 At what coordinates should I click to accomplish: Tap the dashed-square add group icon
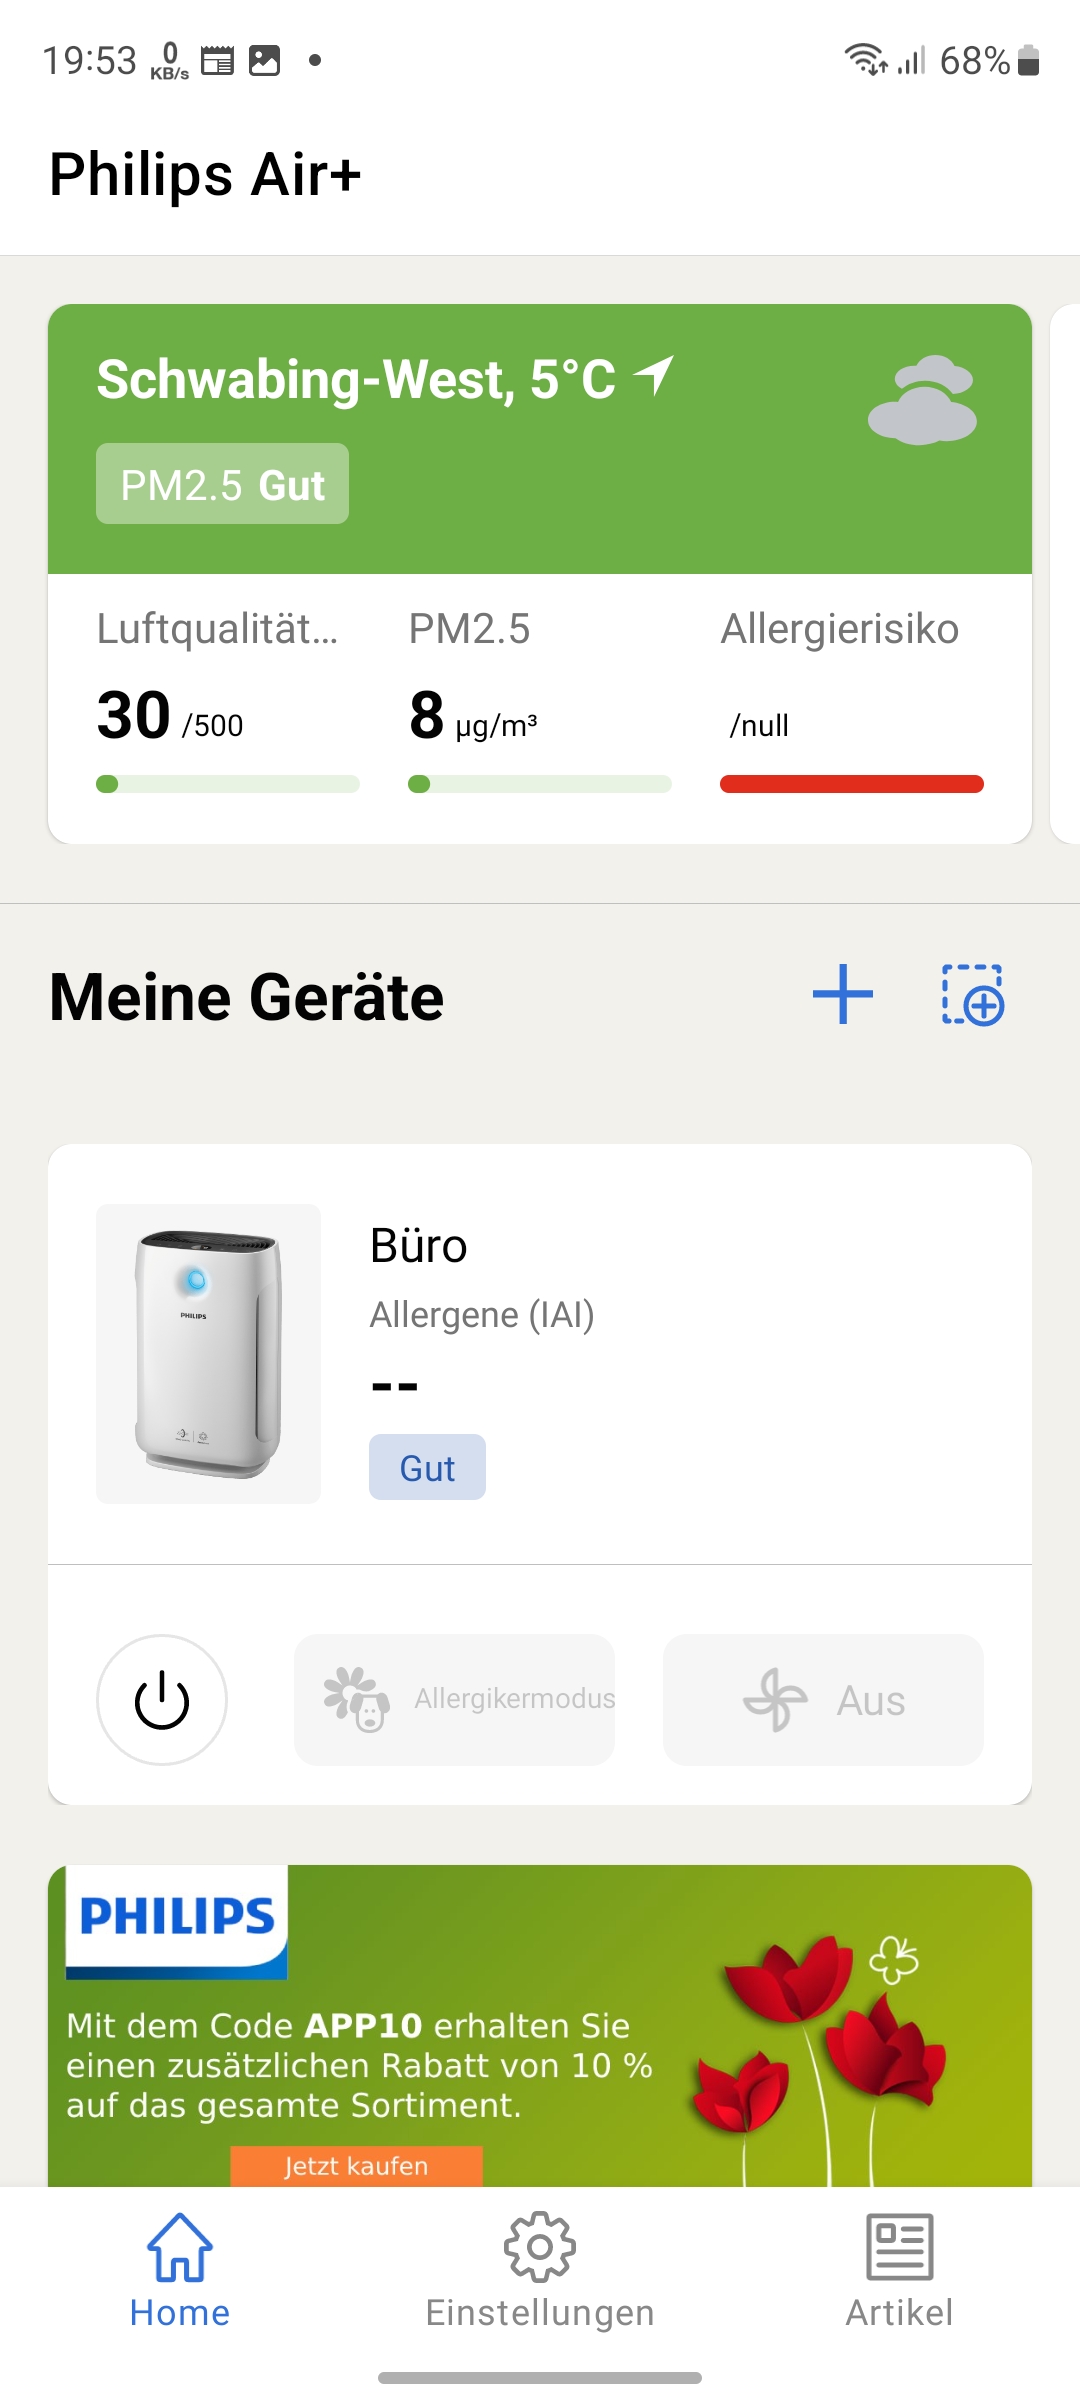coord(972,995)
